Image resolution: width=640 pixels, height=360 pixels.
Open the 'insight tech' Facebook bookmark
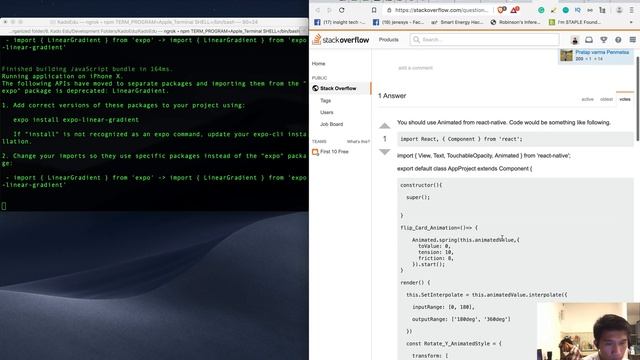click(x=340, y=22)
